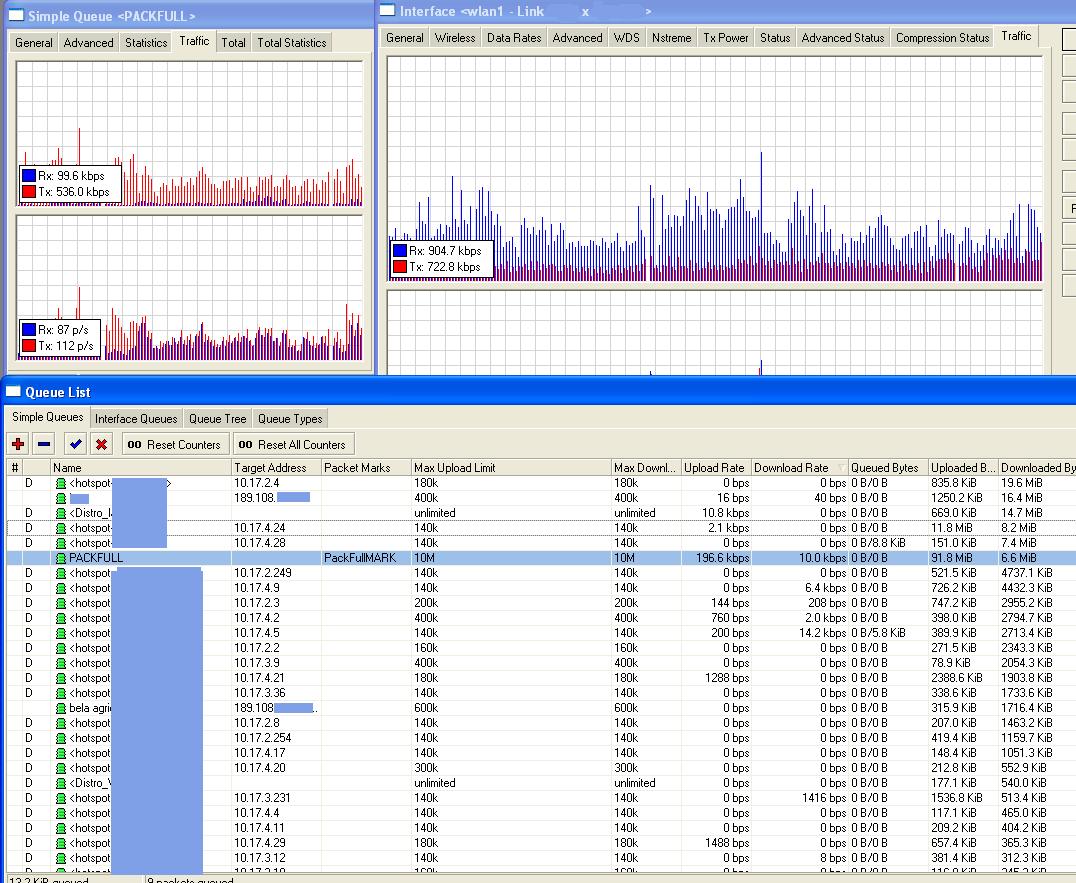This screenshot has width=1076, height=883.
Task: Select the Nstreme tab in the wlan1 window
Action: pyautogui.click(x=670, y=38)
